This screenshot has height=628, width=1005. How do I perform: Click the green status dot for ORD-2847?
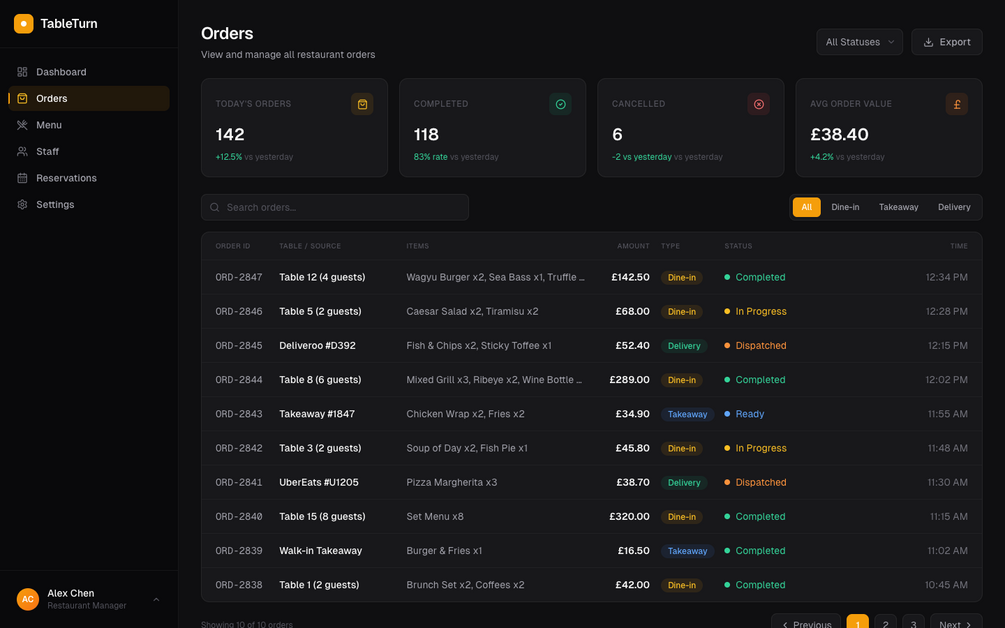(x=727, y=277)
